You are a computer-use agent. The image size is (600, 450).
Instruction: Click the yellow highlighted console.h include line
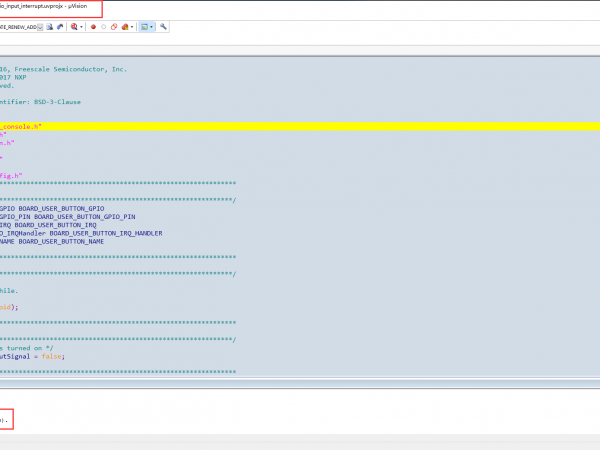300,127
